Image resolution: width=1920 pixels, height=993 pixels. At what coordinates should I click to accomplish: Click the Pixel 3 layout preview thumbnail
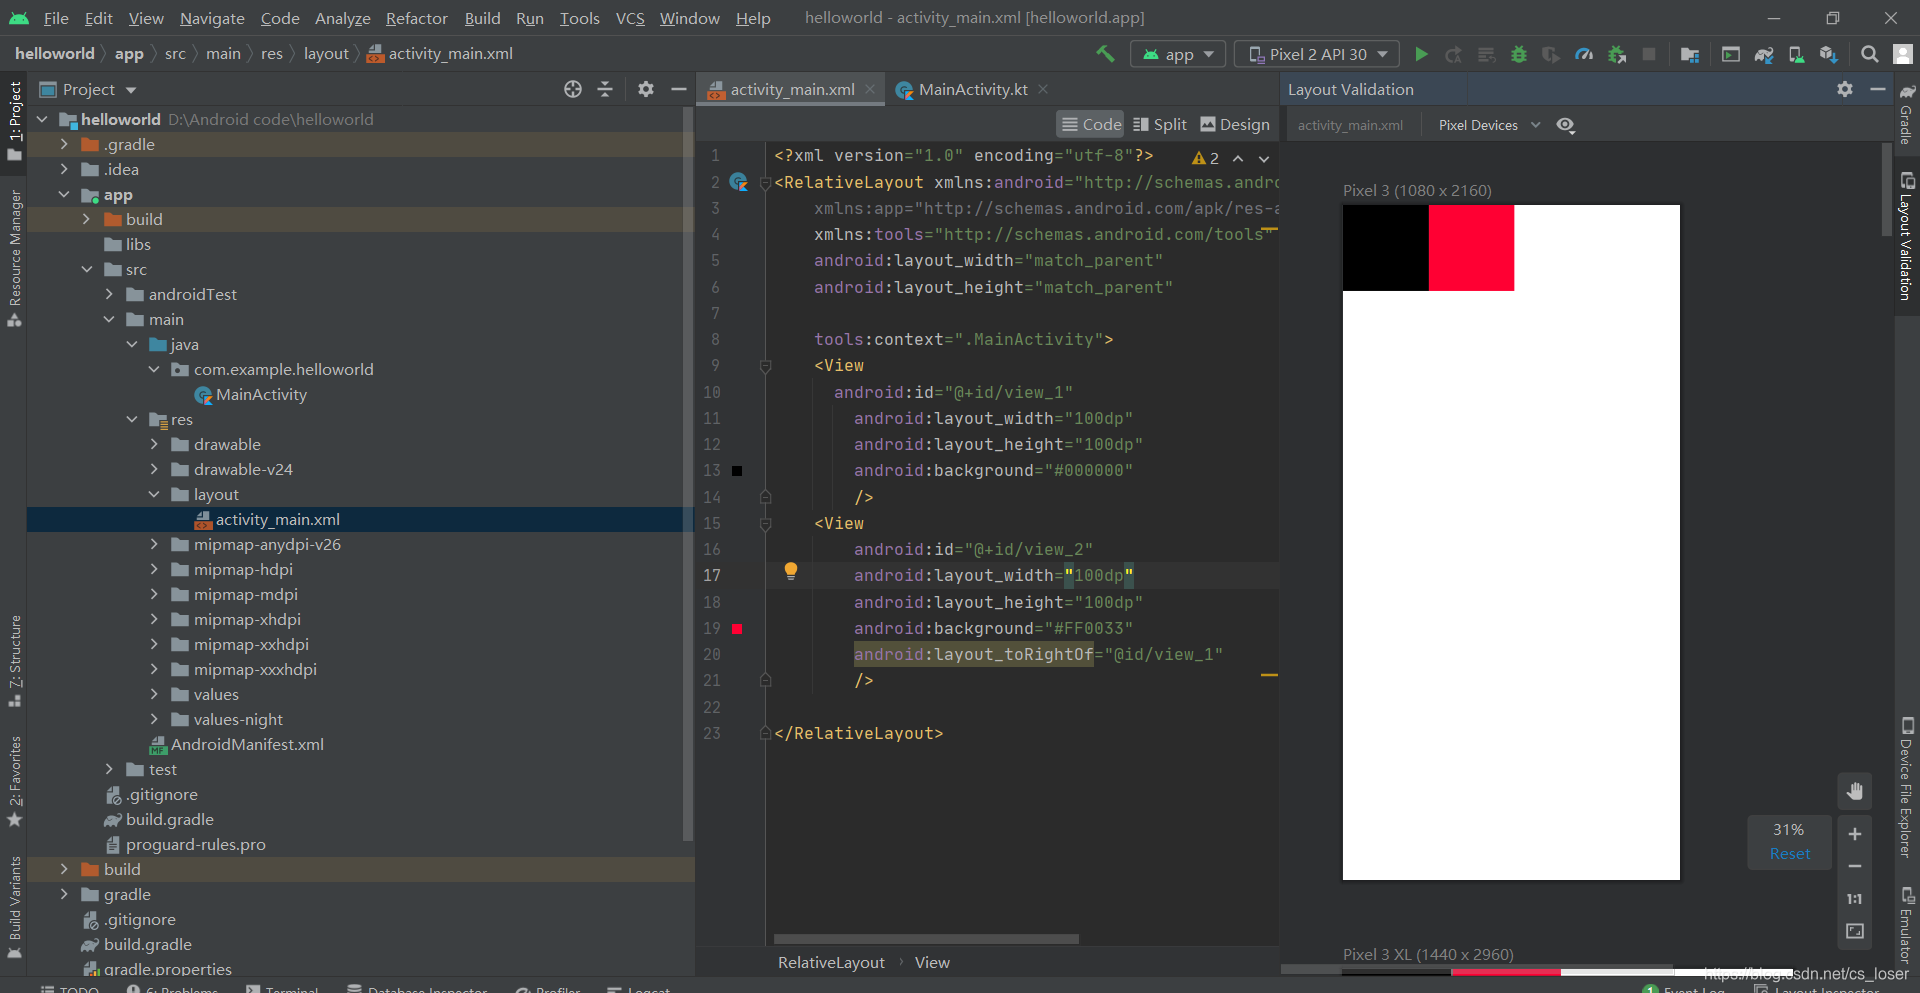coord(1511,543)
